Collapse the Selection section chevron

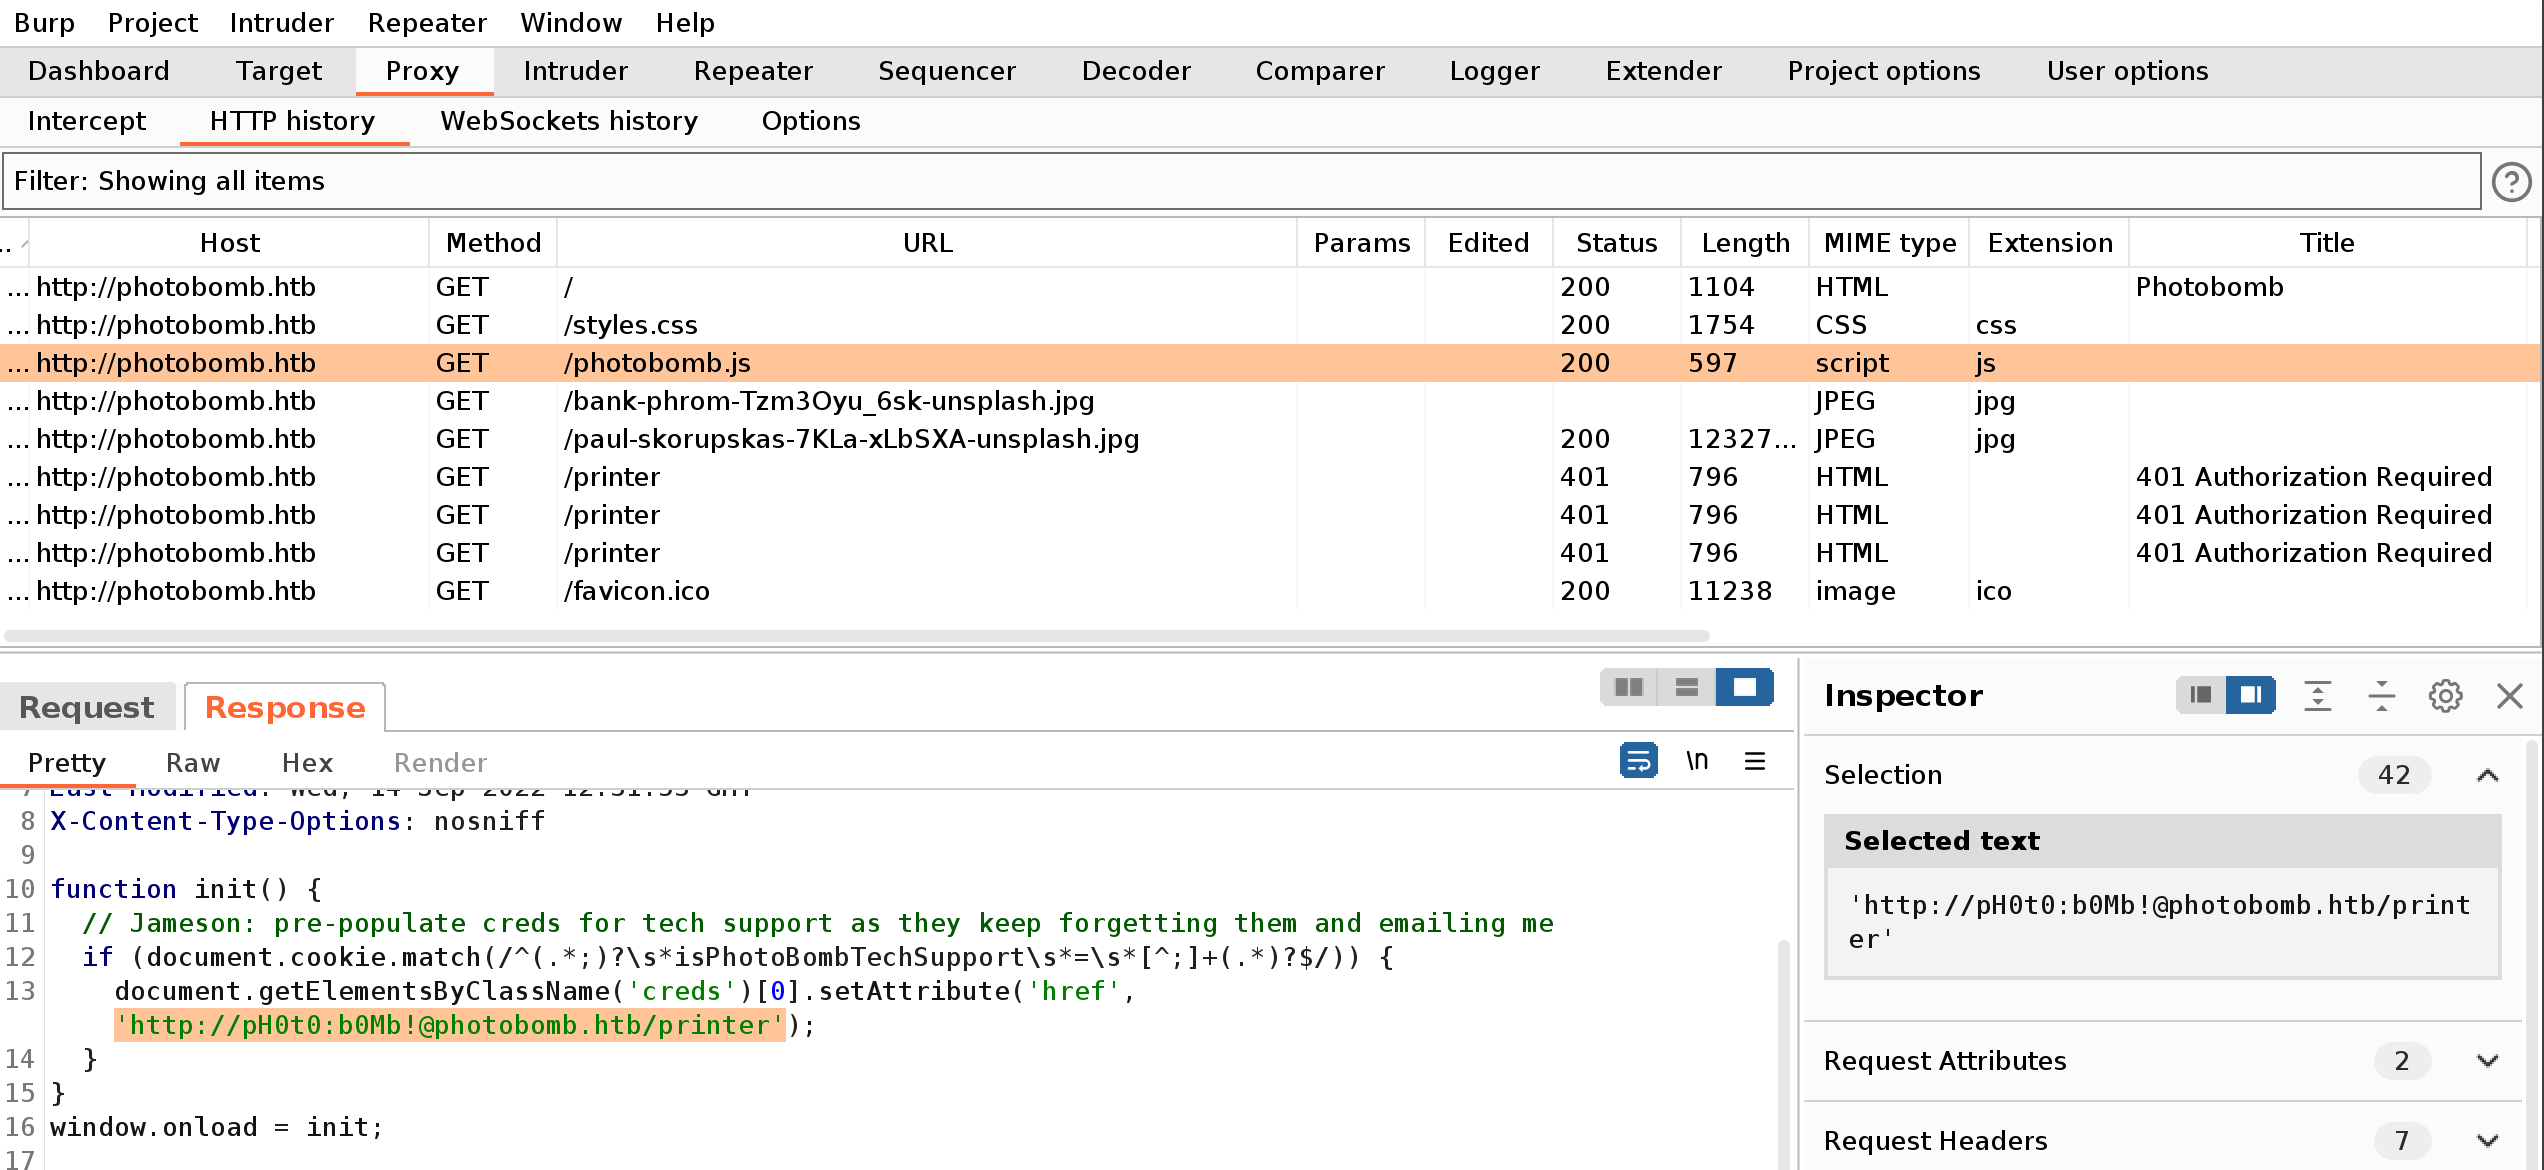(2488, 775)
